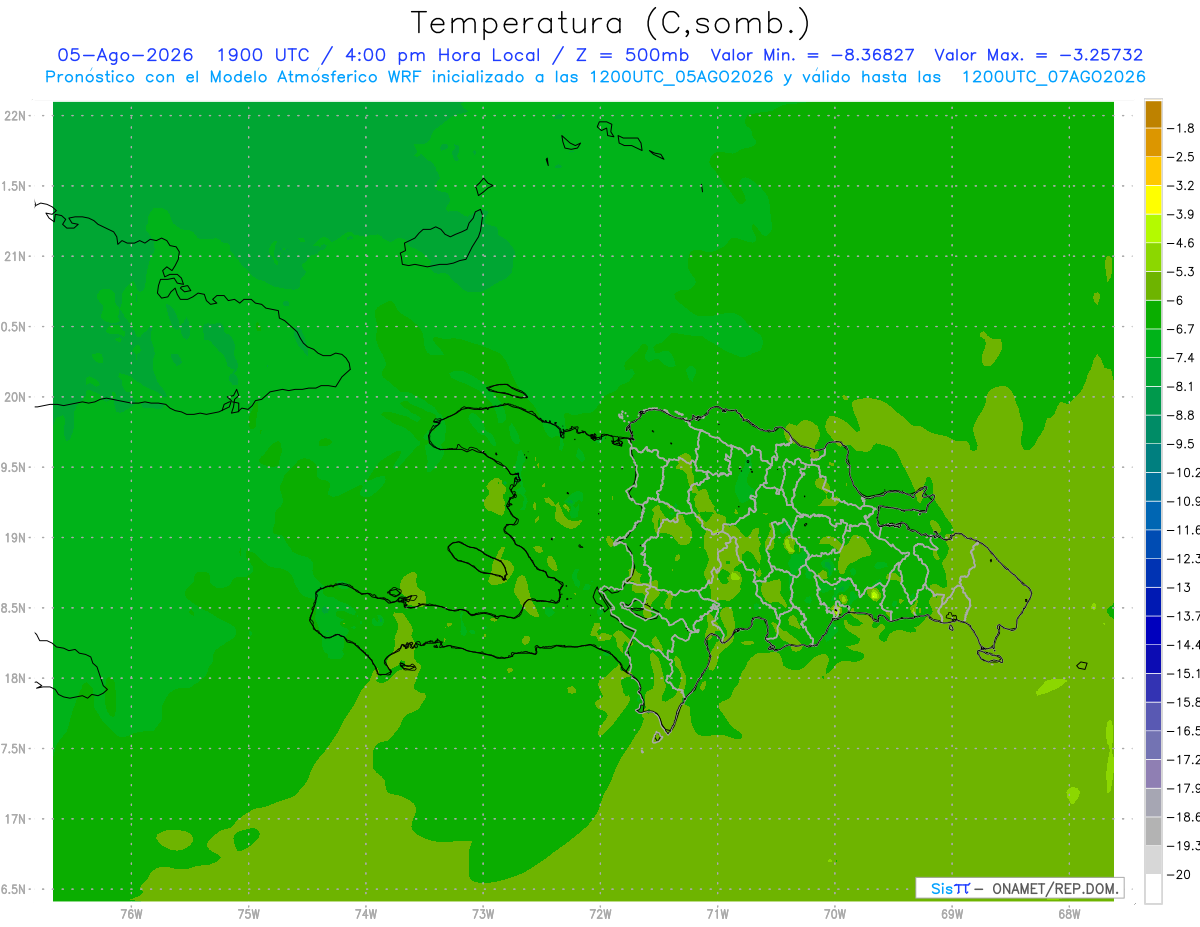Click the "72W" longitude label
This screenshot has height=927, width=1200.
click(600, 913)
